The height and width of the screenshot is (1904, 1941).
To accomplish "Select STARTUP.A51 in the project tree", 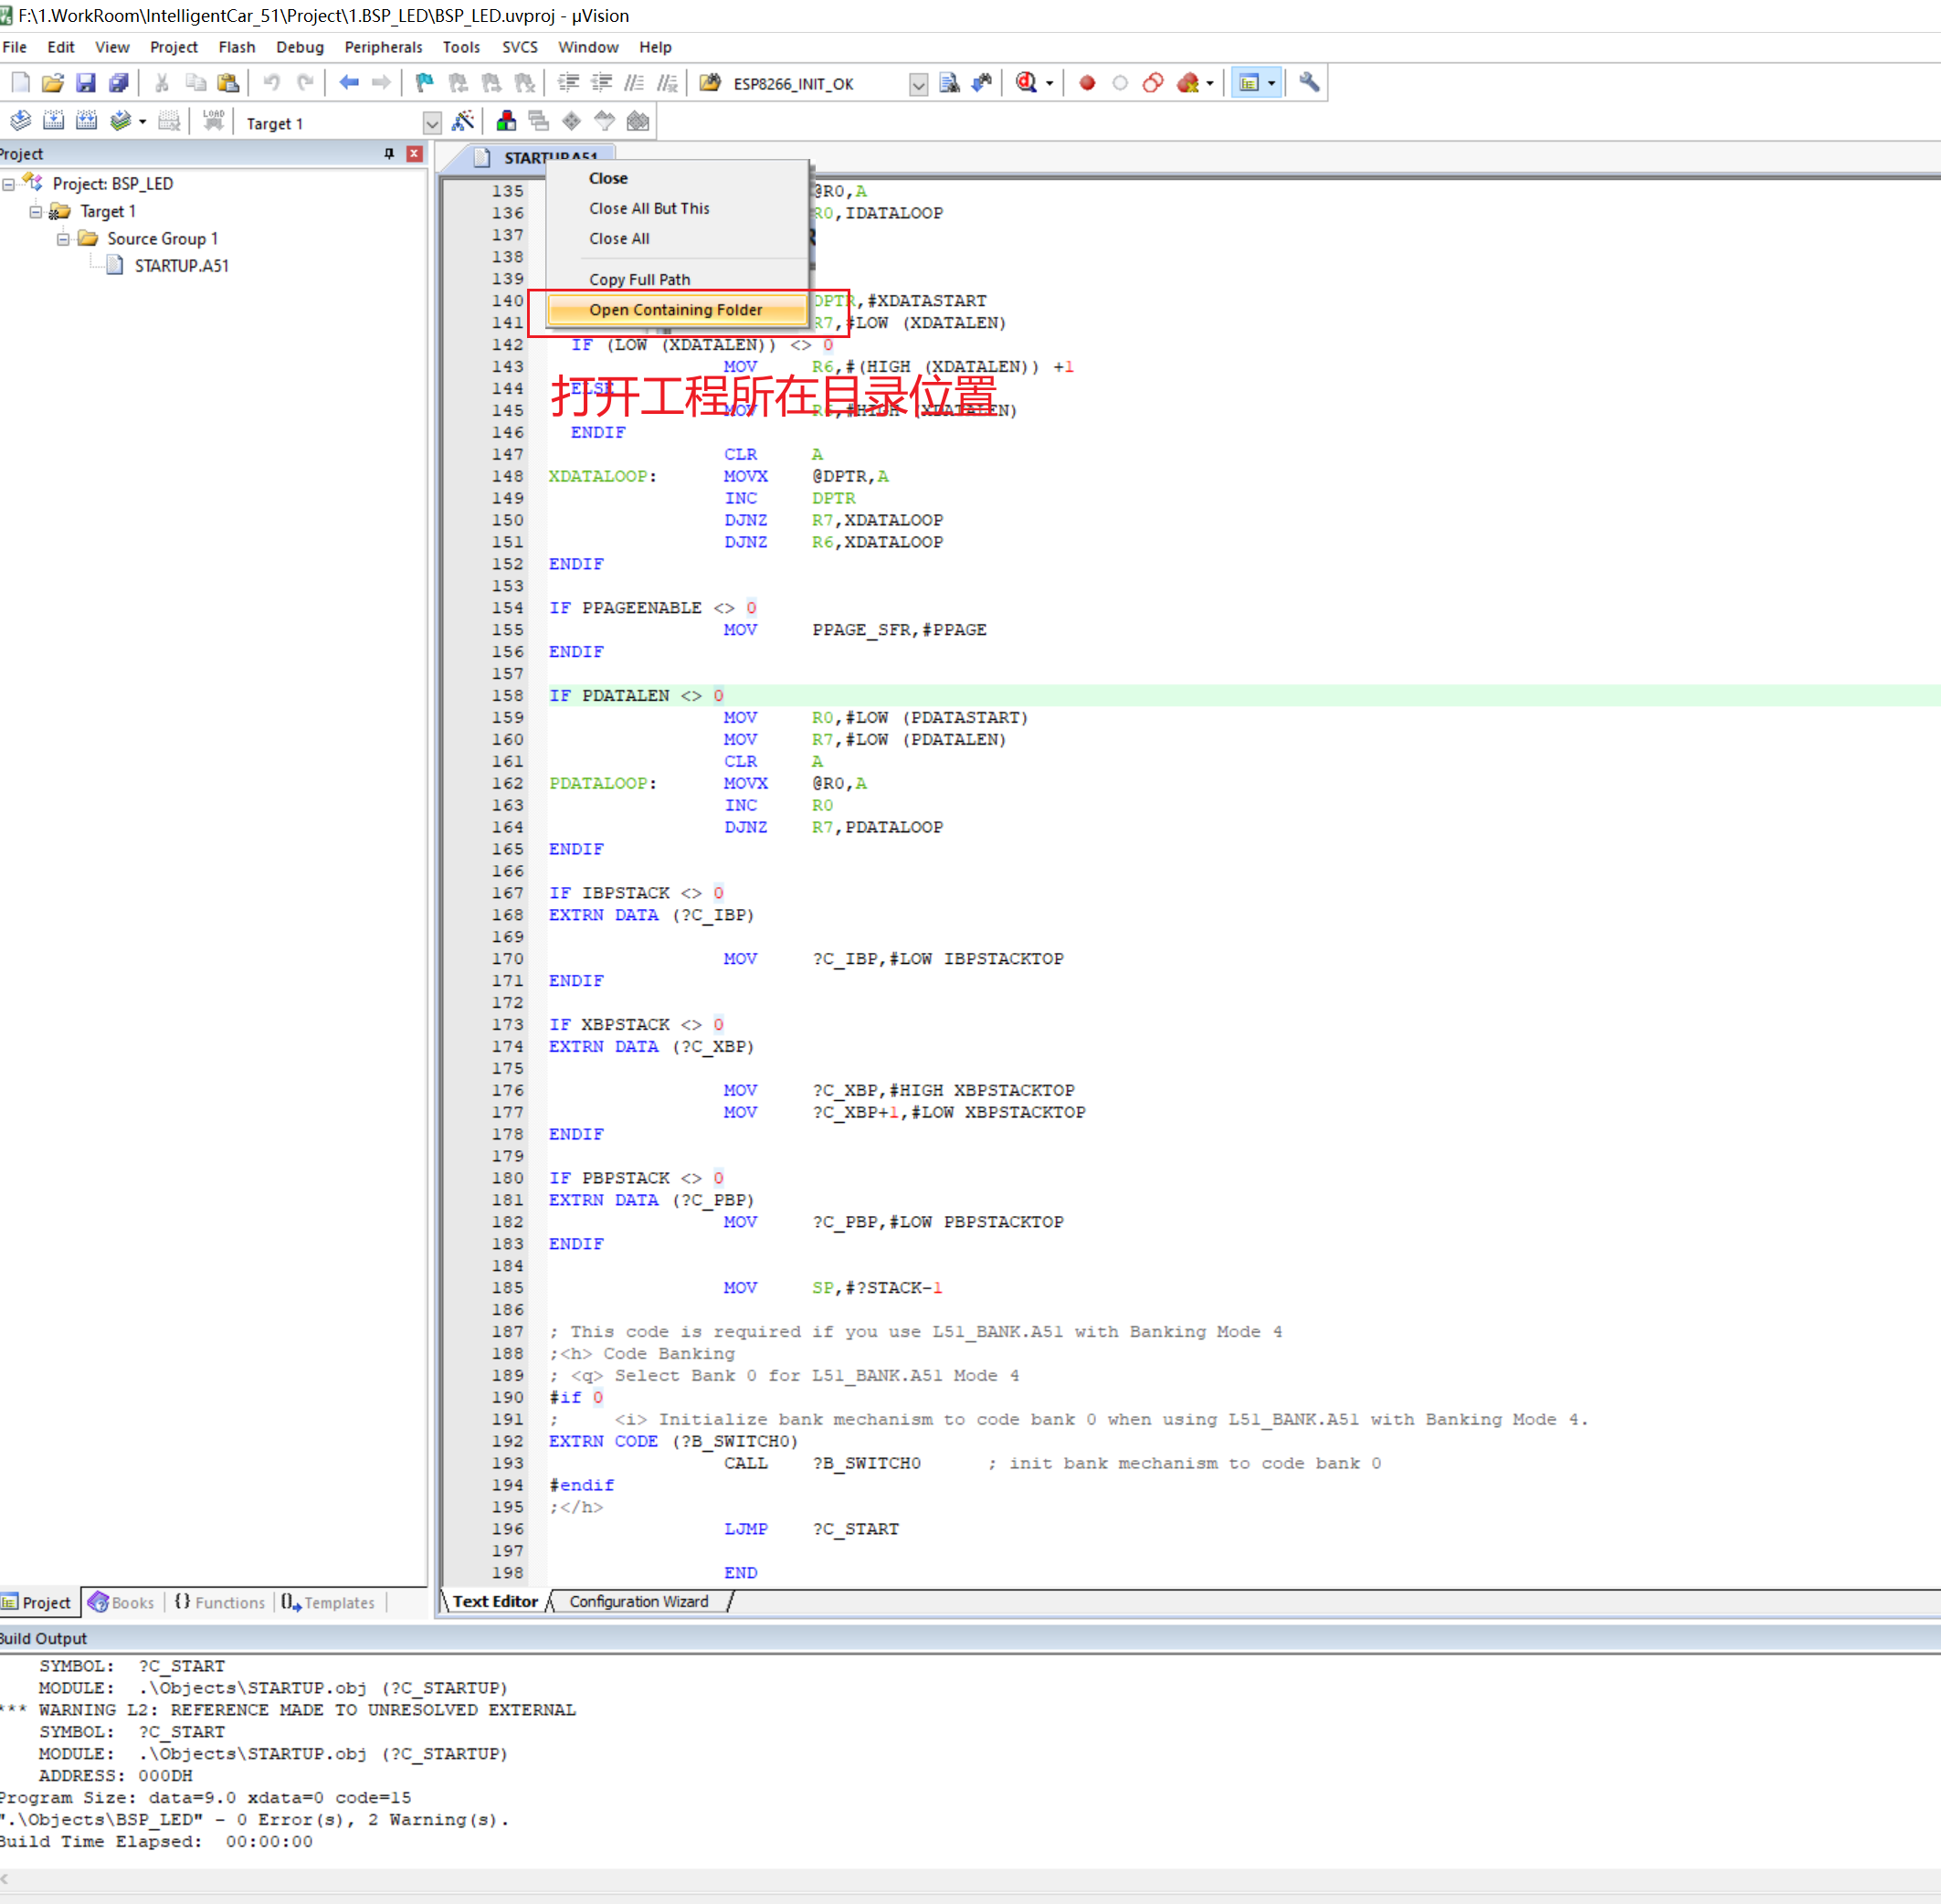I will [181, 266].
